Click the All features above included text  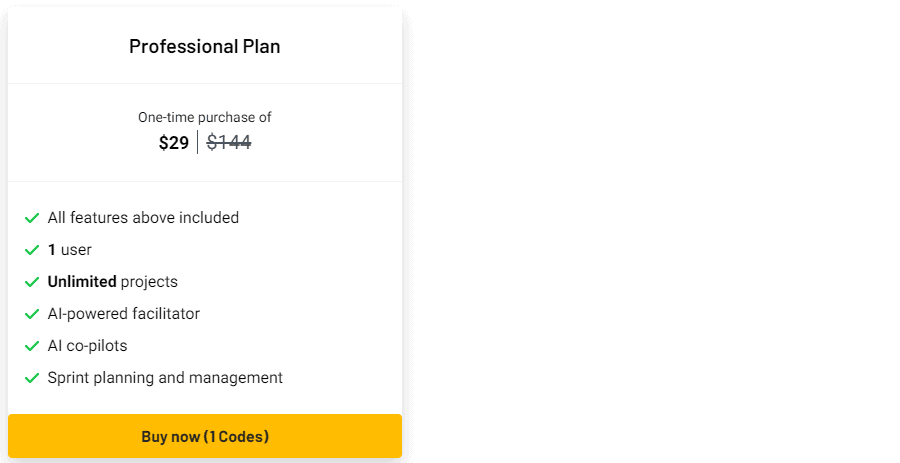pyautogui.click(x=143, y=218)
